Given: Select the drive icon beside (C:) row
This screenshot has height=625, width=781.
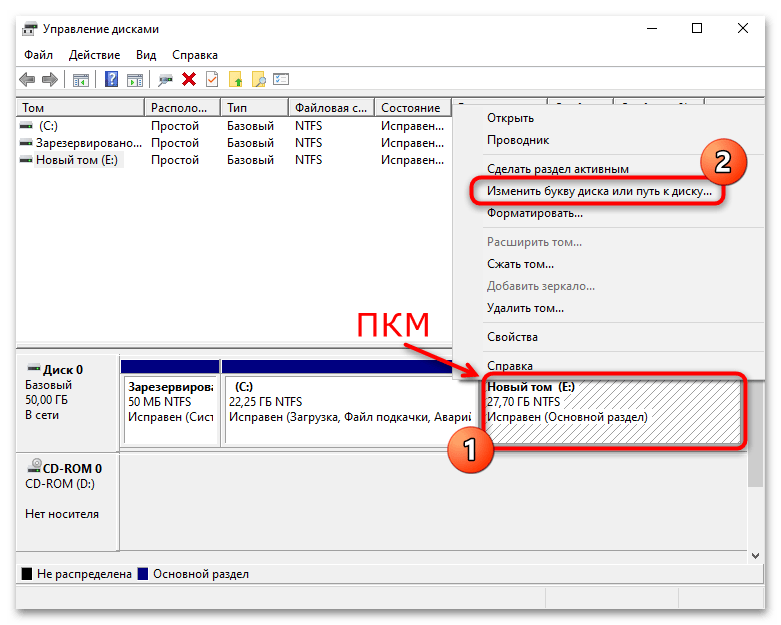Looking at the screenshot, I should (26, 126).
